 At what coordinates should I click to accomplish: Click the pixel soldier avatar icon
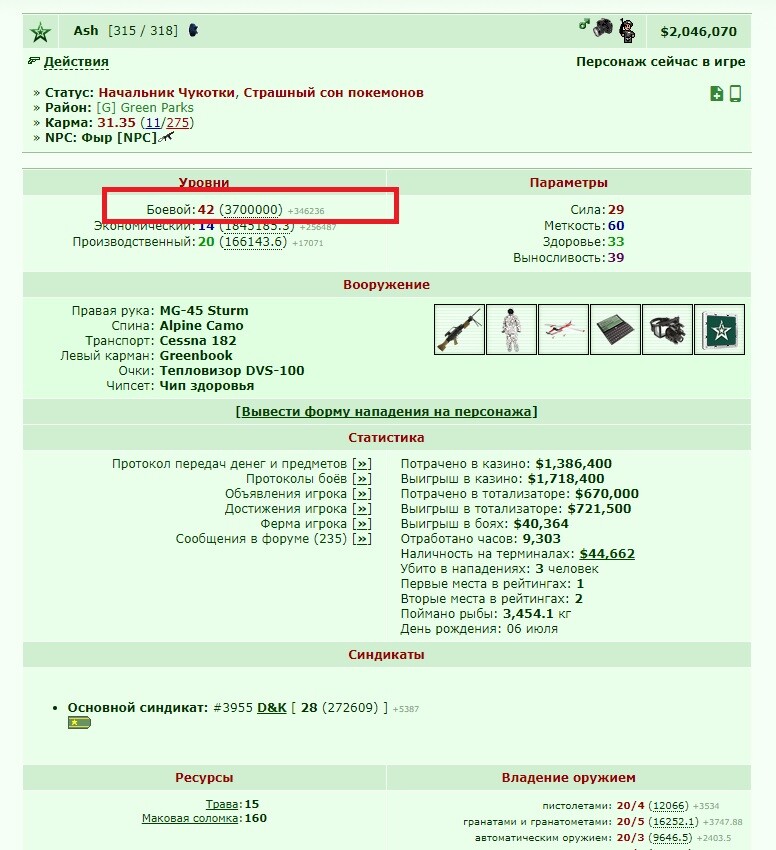[x=627, y=30]
